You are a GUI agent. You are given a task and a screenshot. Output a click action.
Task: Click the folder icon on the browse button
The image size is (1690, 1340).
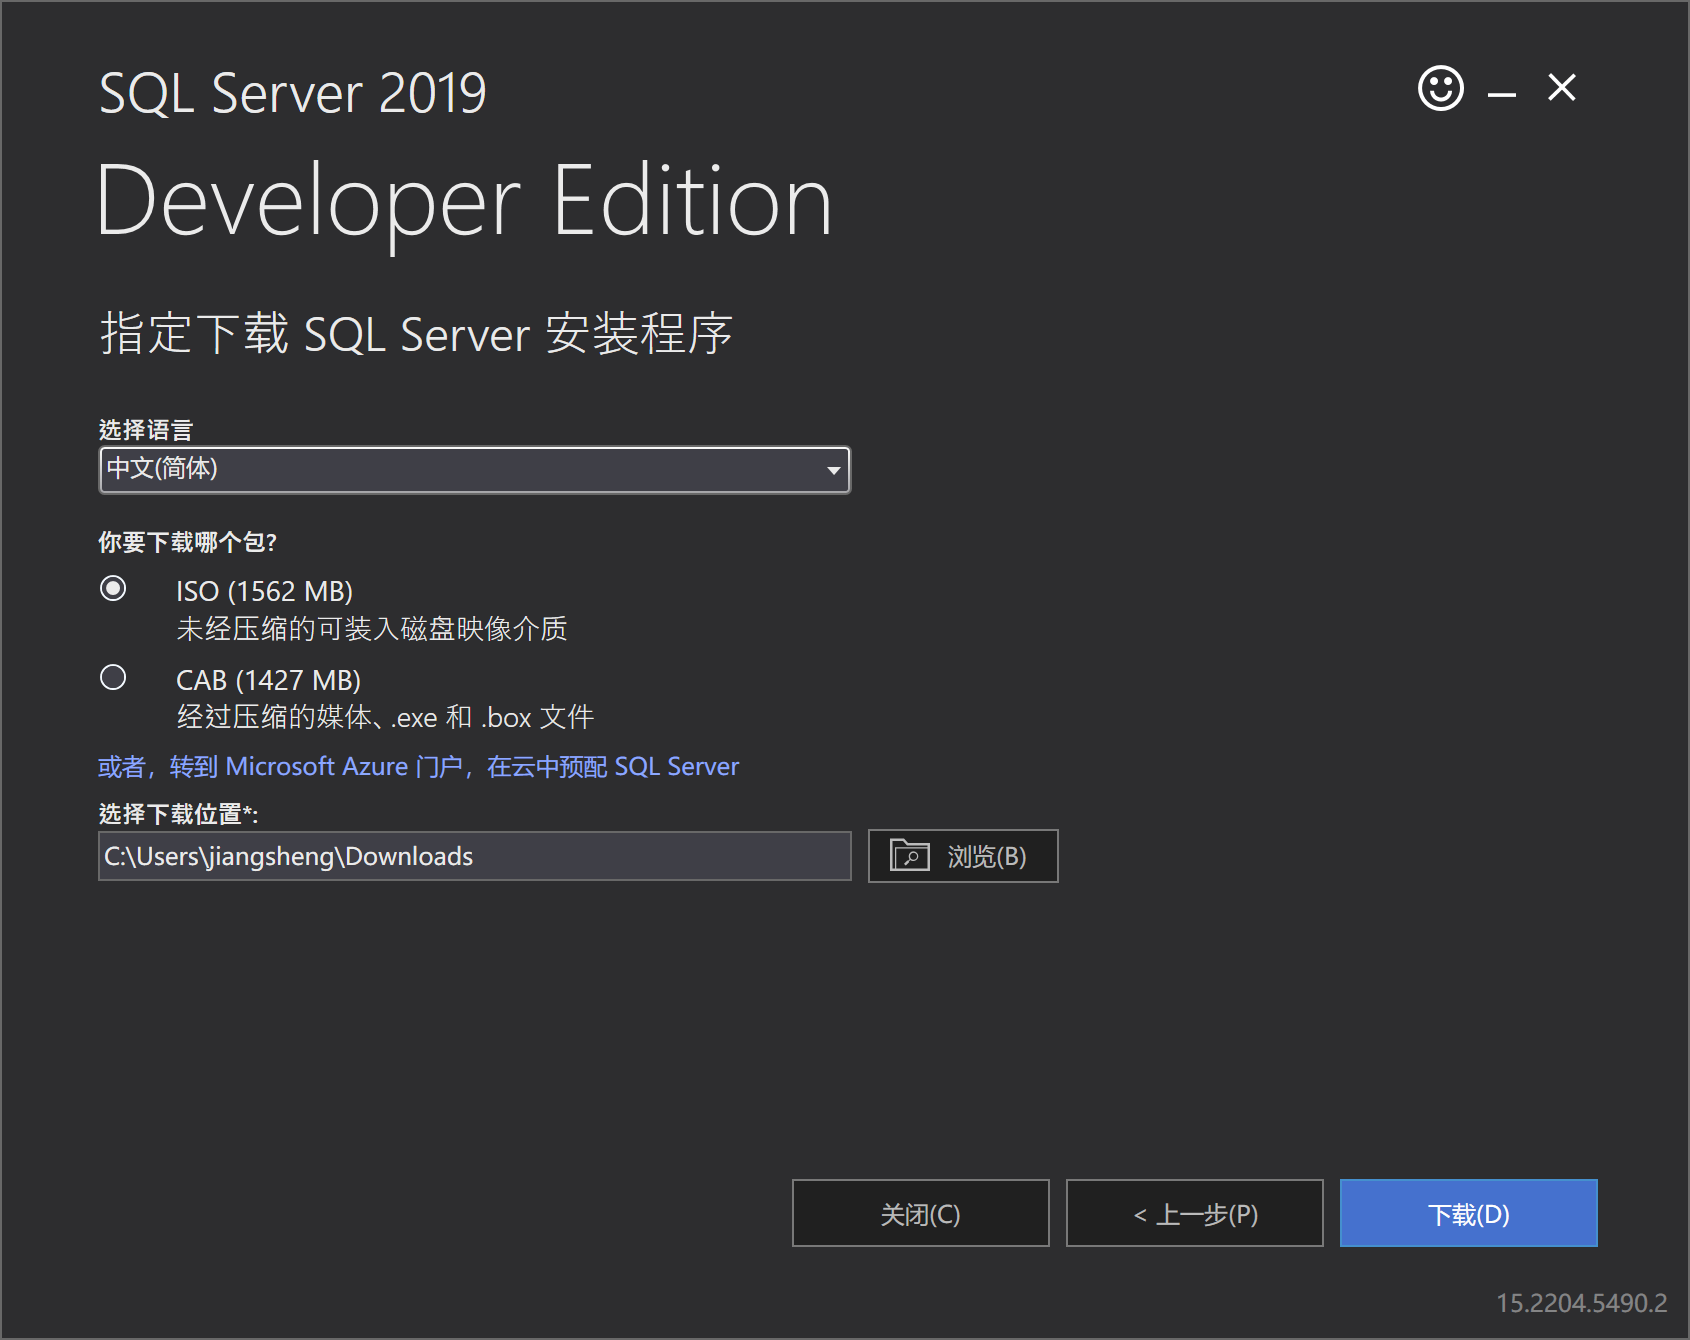tap(909, 856)
